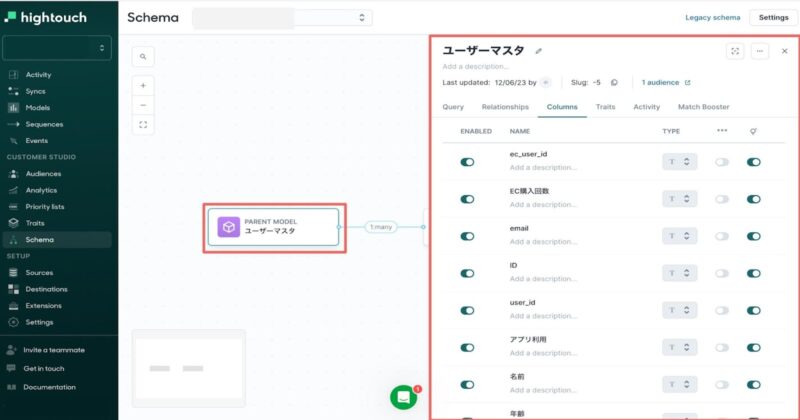The width and height of the screenshot is (800, 420).
Task: Zoom out with the minus icon
Action: [143, 105]
